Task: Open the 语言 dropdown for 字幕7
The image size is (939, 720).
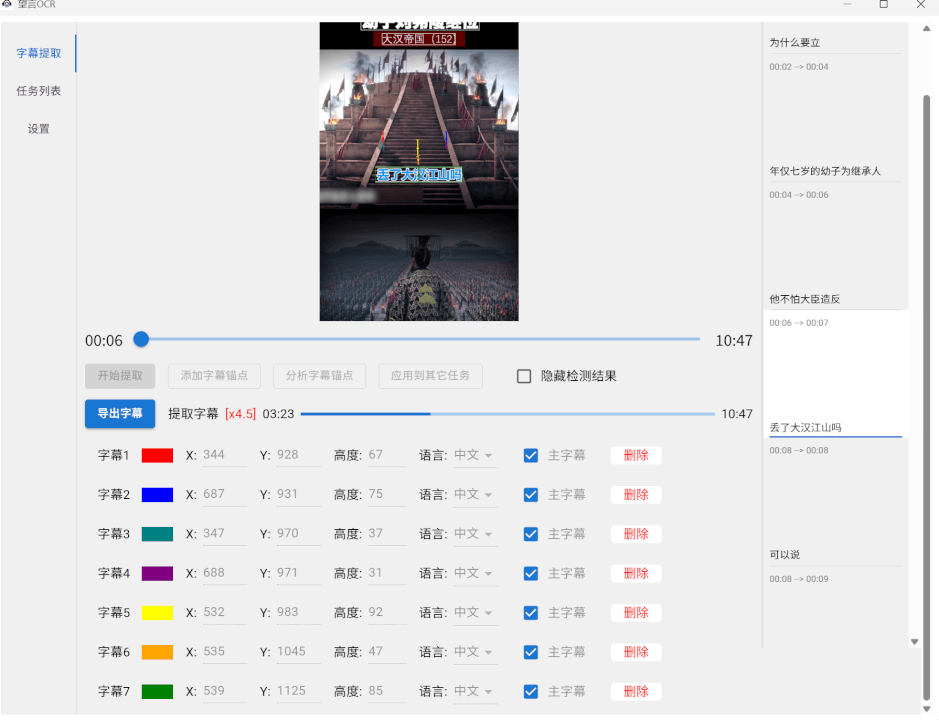Action: 474,691
